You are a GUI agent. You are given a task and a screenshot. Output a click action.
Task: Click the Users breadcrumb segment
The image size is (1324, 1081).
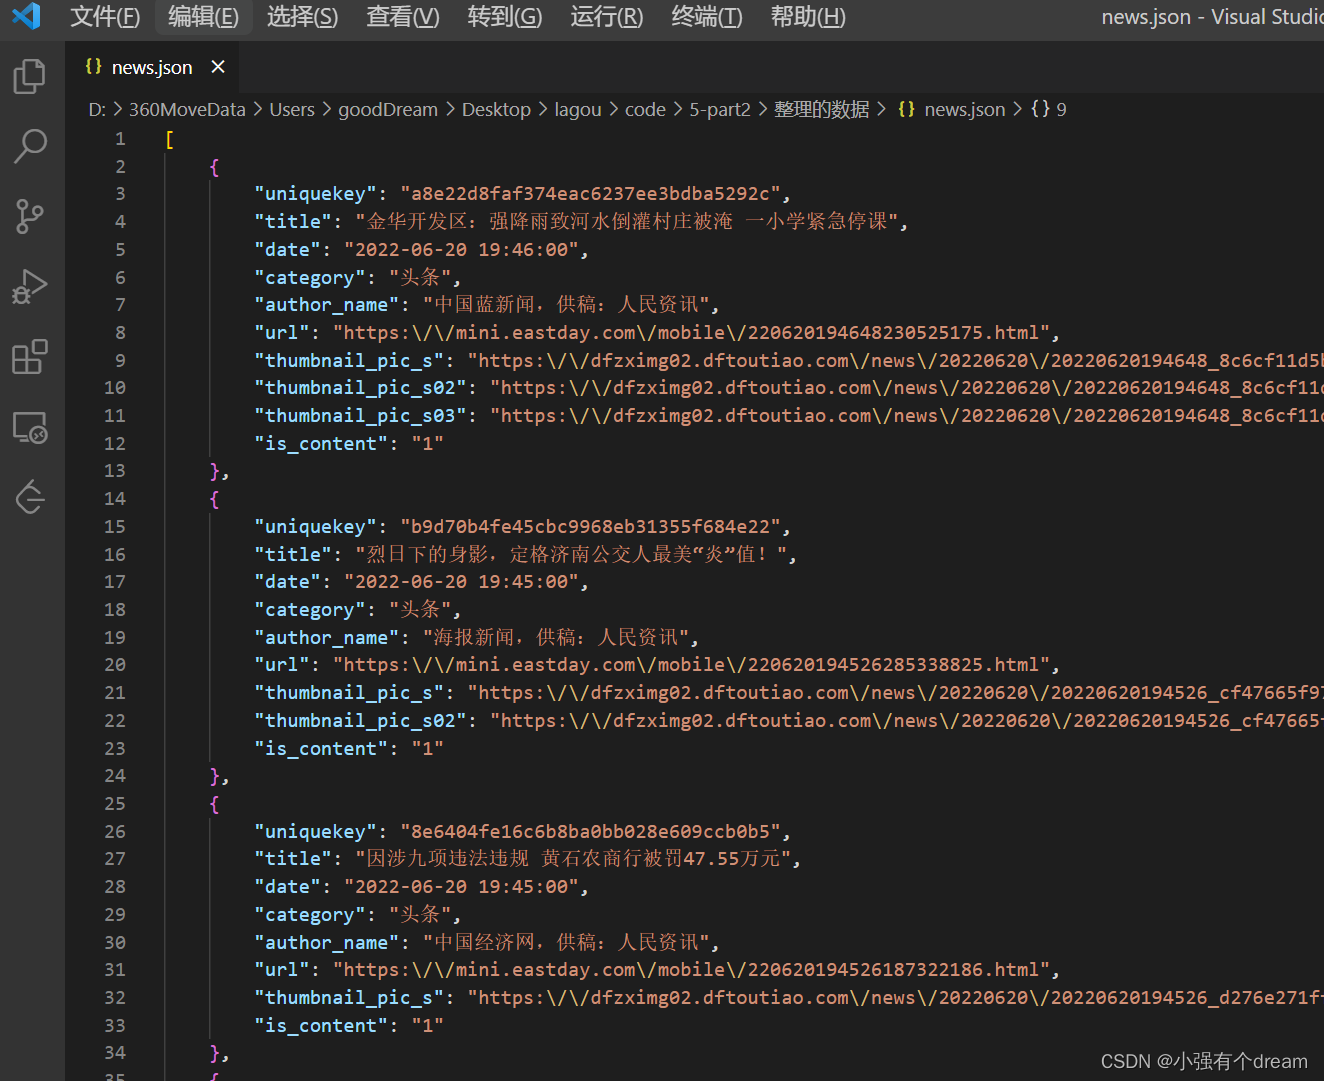click(292, 110)
